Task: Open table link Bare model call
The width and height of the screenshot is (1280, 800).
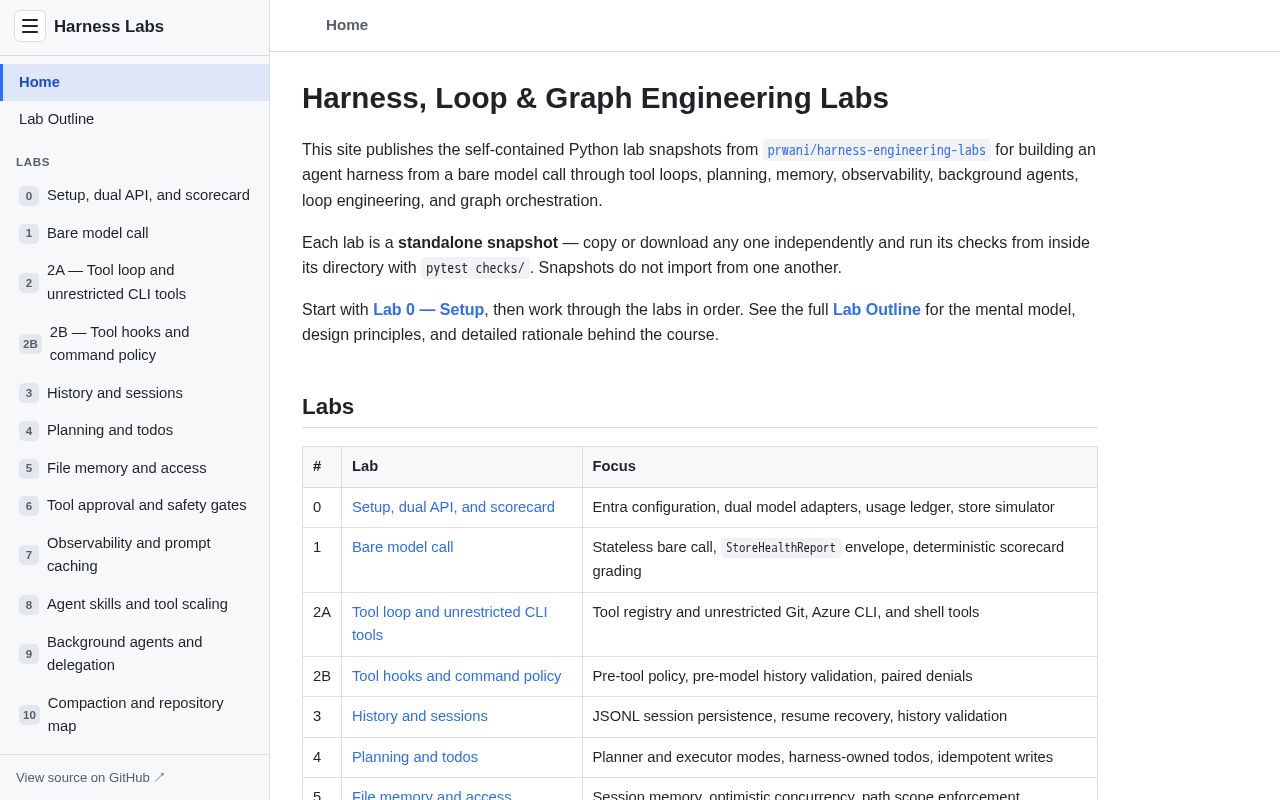Action: point(402,547)
